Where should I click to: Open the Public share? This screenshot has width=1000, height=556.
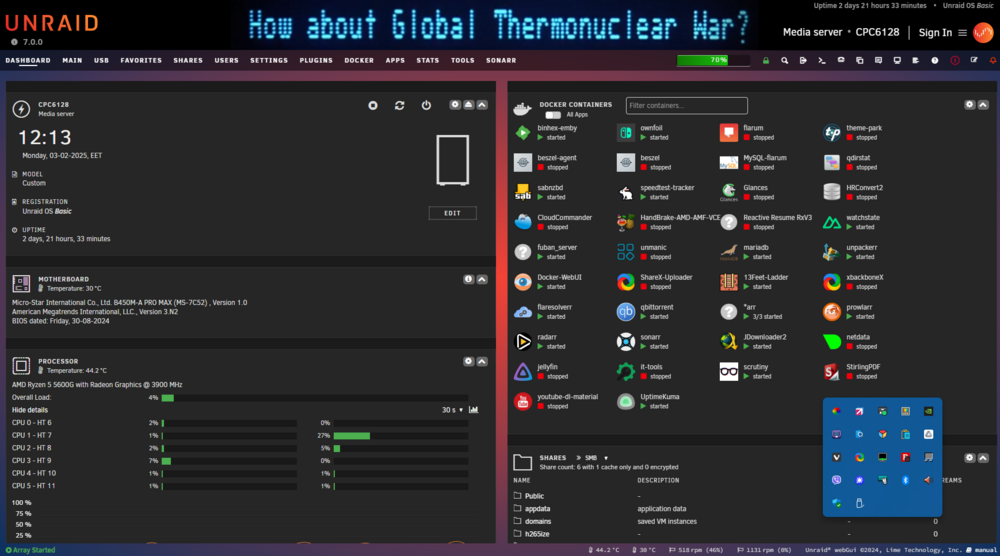534,496
